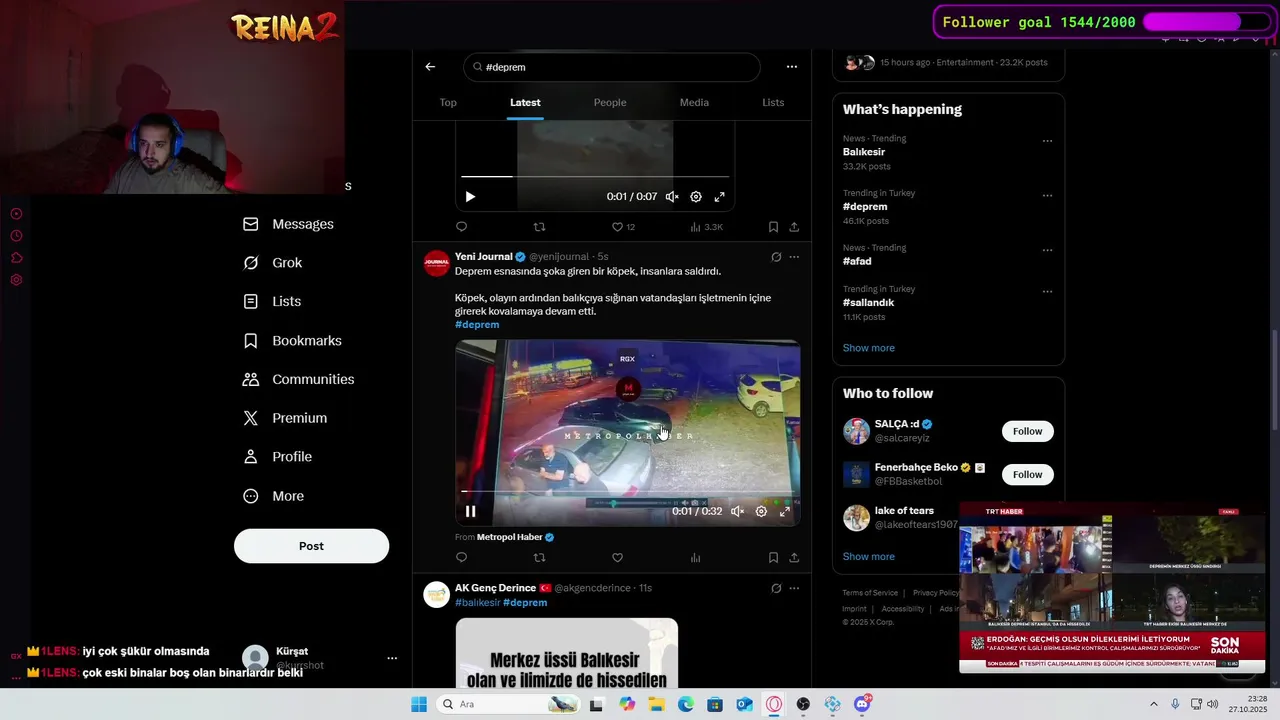Open options for the #sallandık trend
The height and width of the screenshot is (720, 1280).
tap(1047, 292)
